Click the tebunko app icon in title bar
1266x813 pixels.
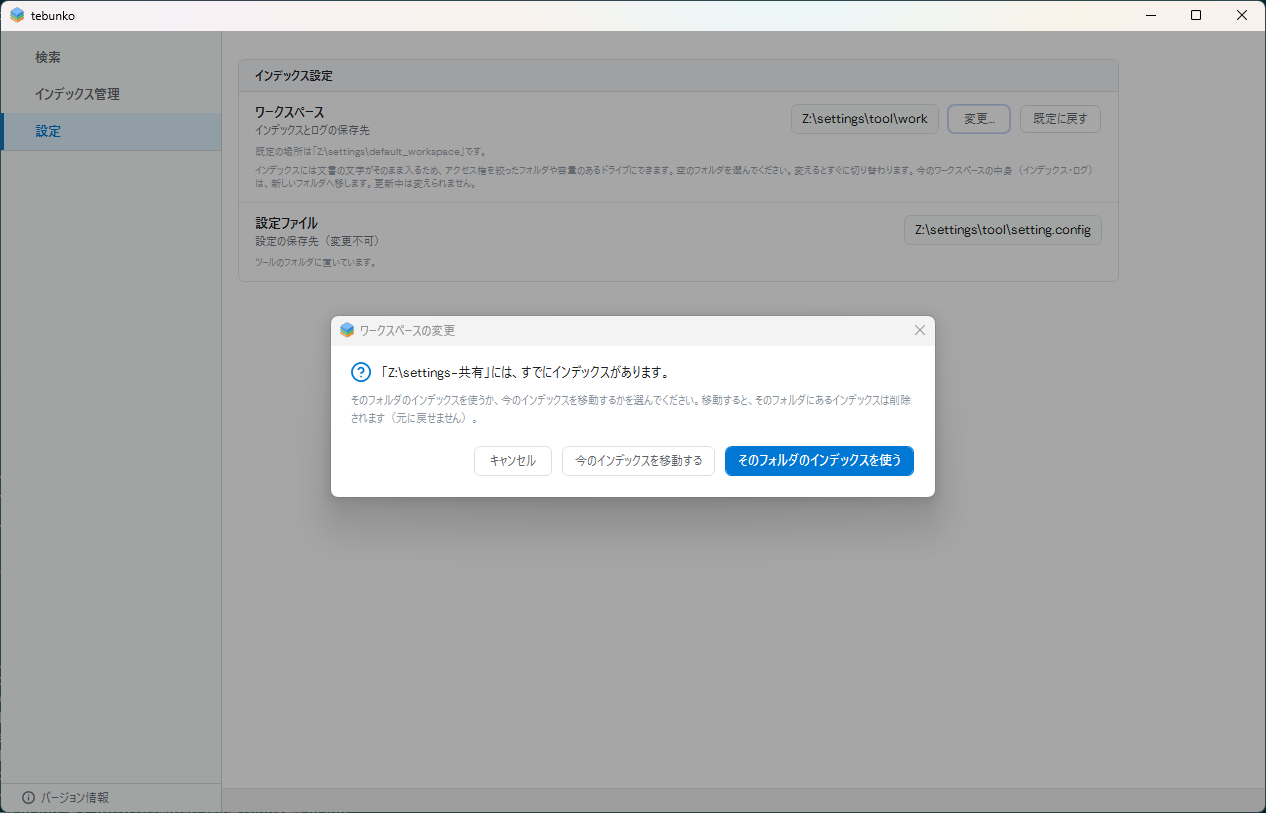pos(17,15)
